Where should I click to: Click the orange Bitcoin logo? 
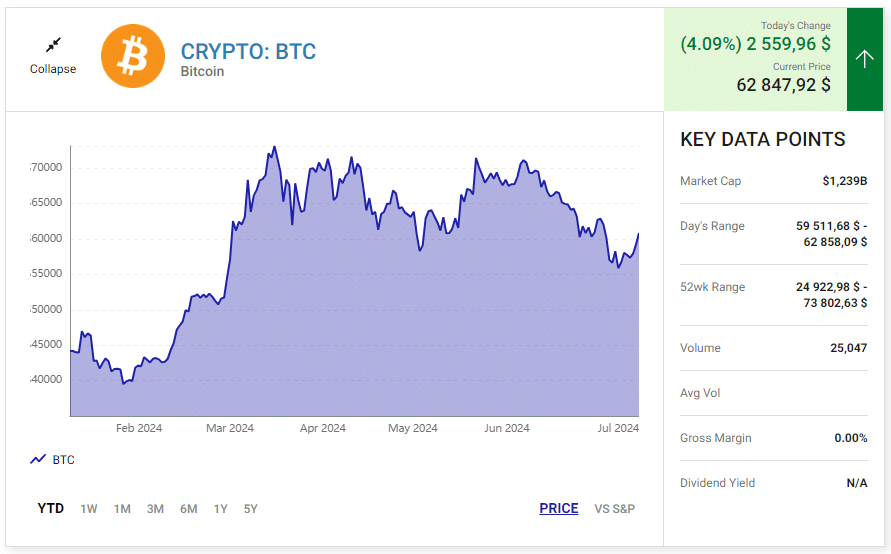click(133, 56)
